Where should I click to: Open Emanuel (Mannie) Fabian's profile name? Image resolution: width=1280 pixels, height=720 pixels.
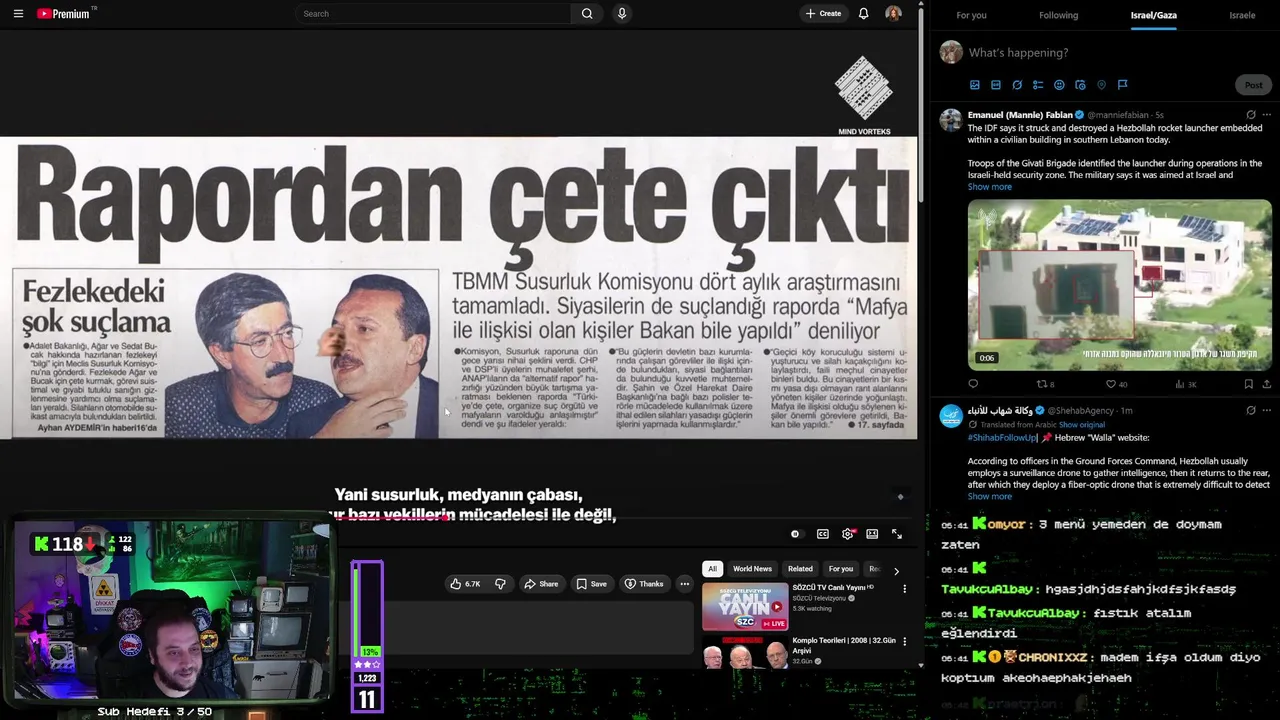pos(1019,115)
